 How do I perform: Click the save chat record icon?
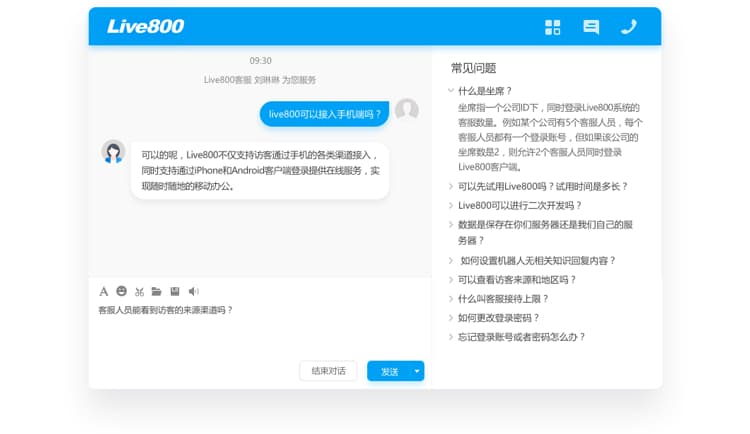174,291
